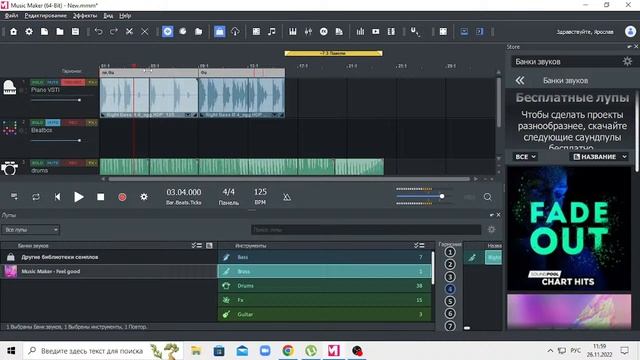Viewport: 640px width, 360px height.
Task: Click the drums track drum kit icon
Action: 9,168
